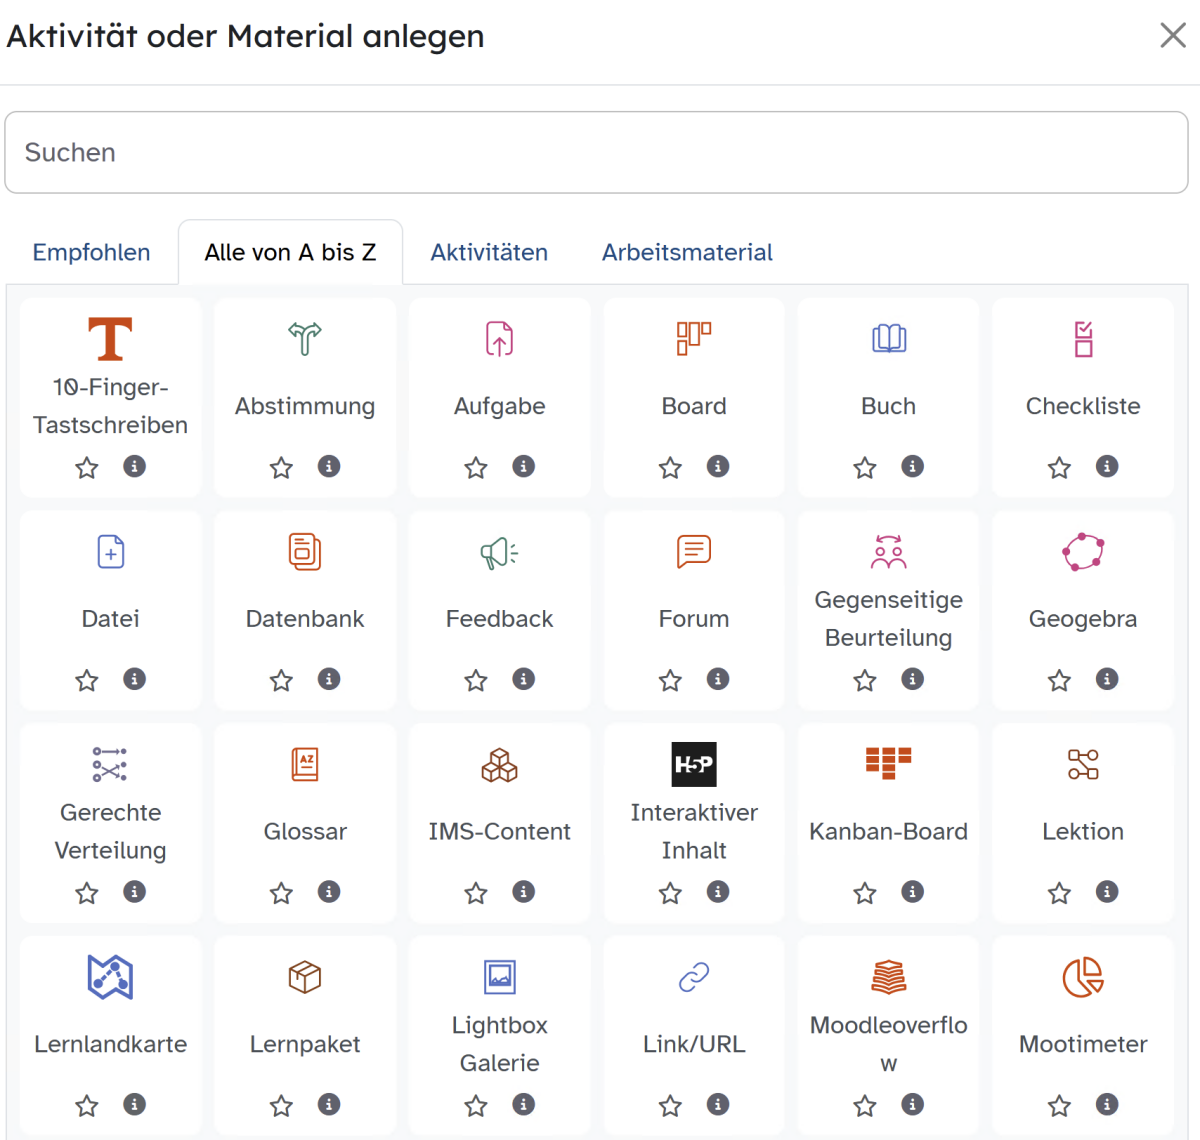Image resolution: width=1200 pixels, height=1140 pixels.
Task: Select the 10-Finger-Tastschreiben activity icon
Action: [x=110, y=338]
